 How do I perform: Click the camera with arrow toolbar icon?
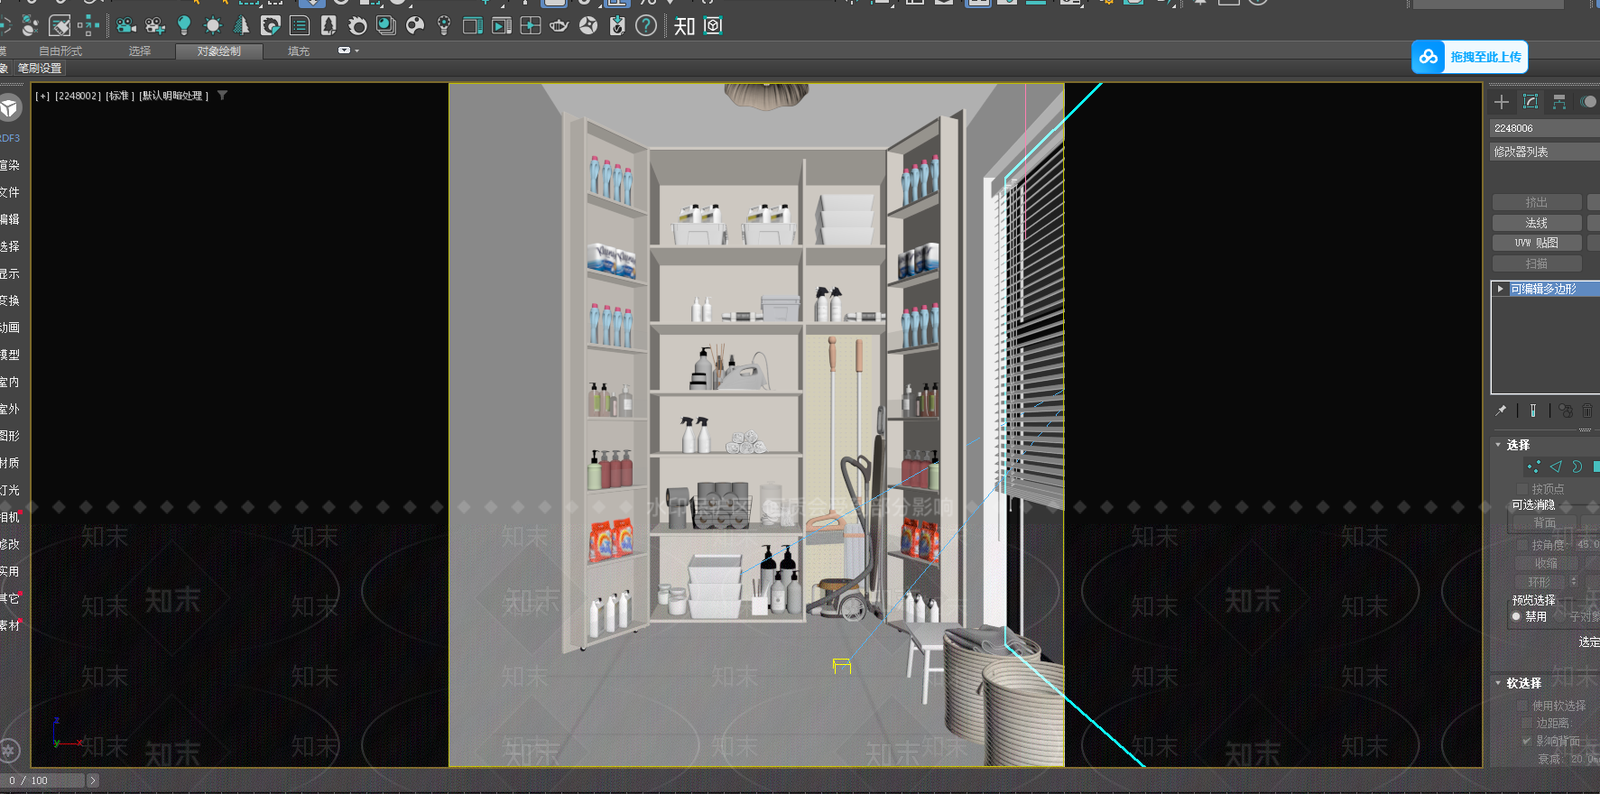pyautogui.click(x=126, y=25)
